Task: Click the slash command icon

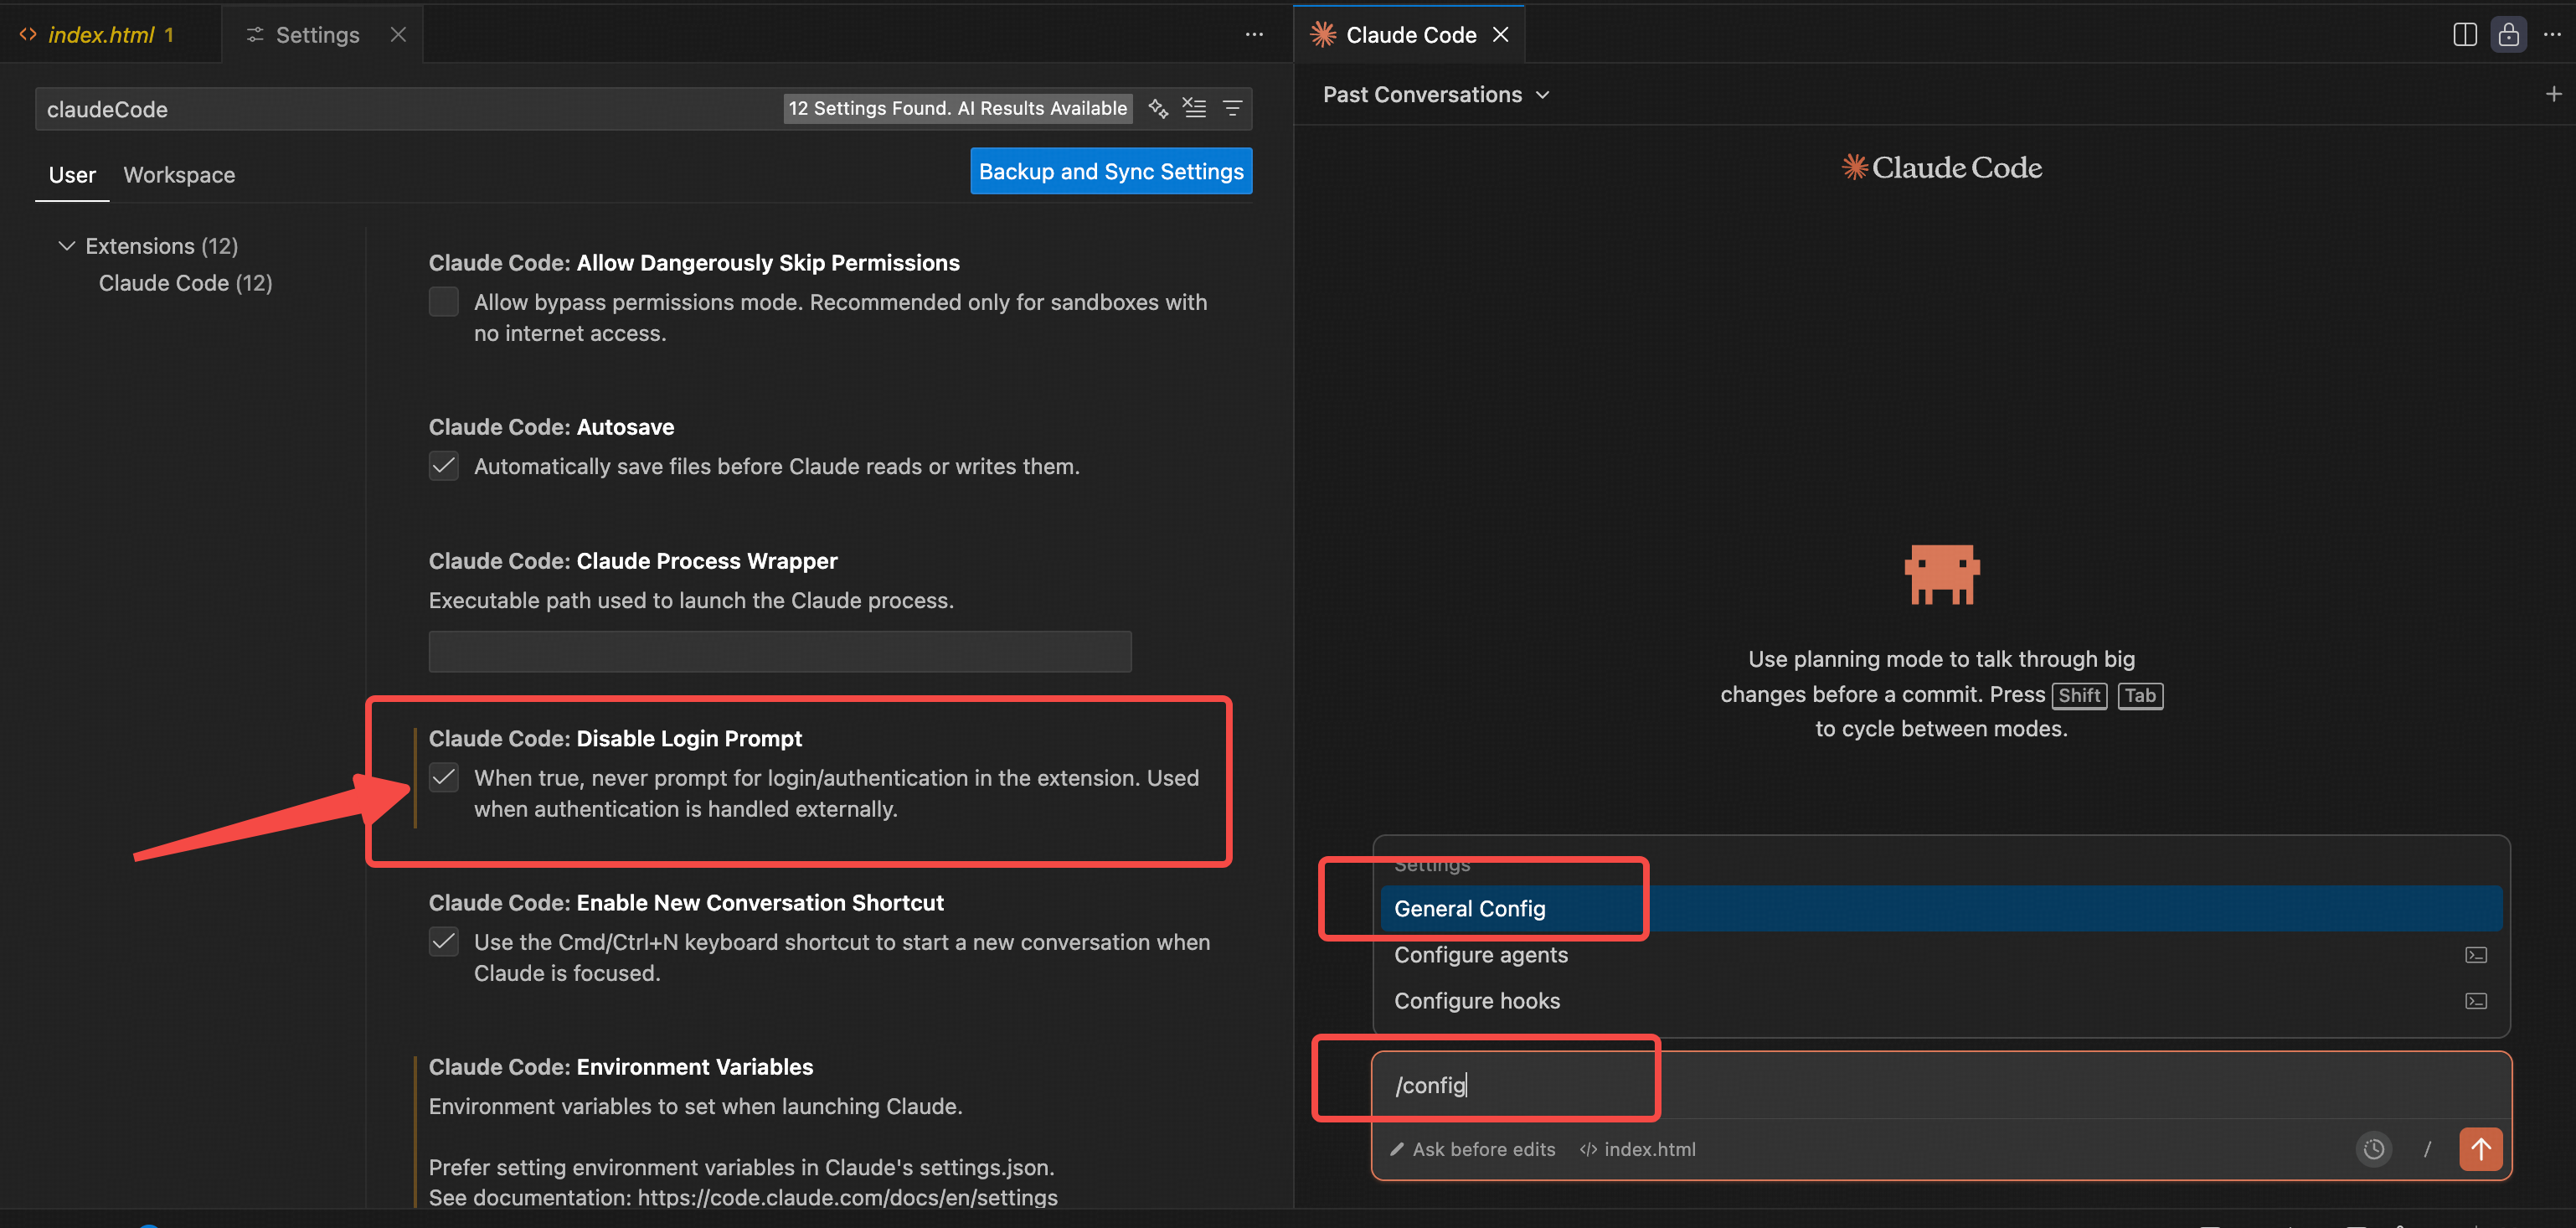Action: [2427, 1149]
